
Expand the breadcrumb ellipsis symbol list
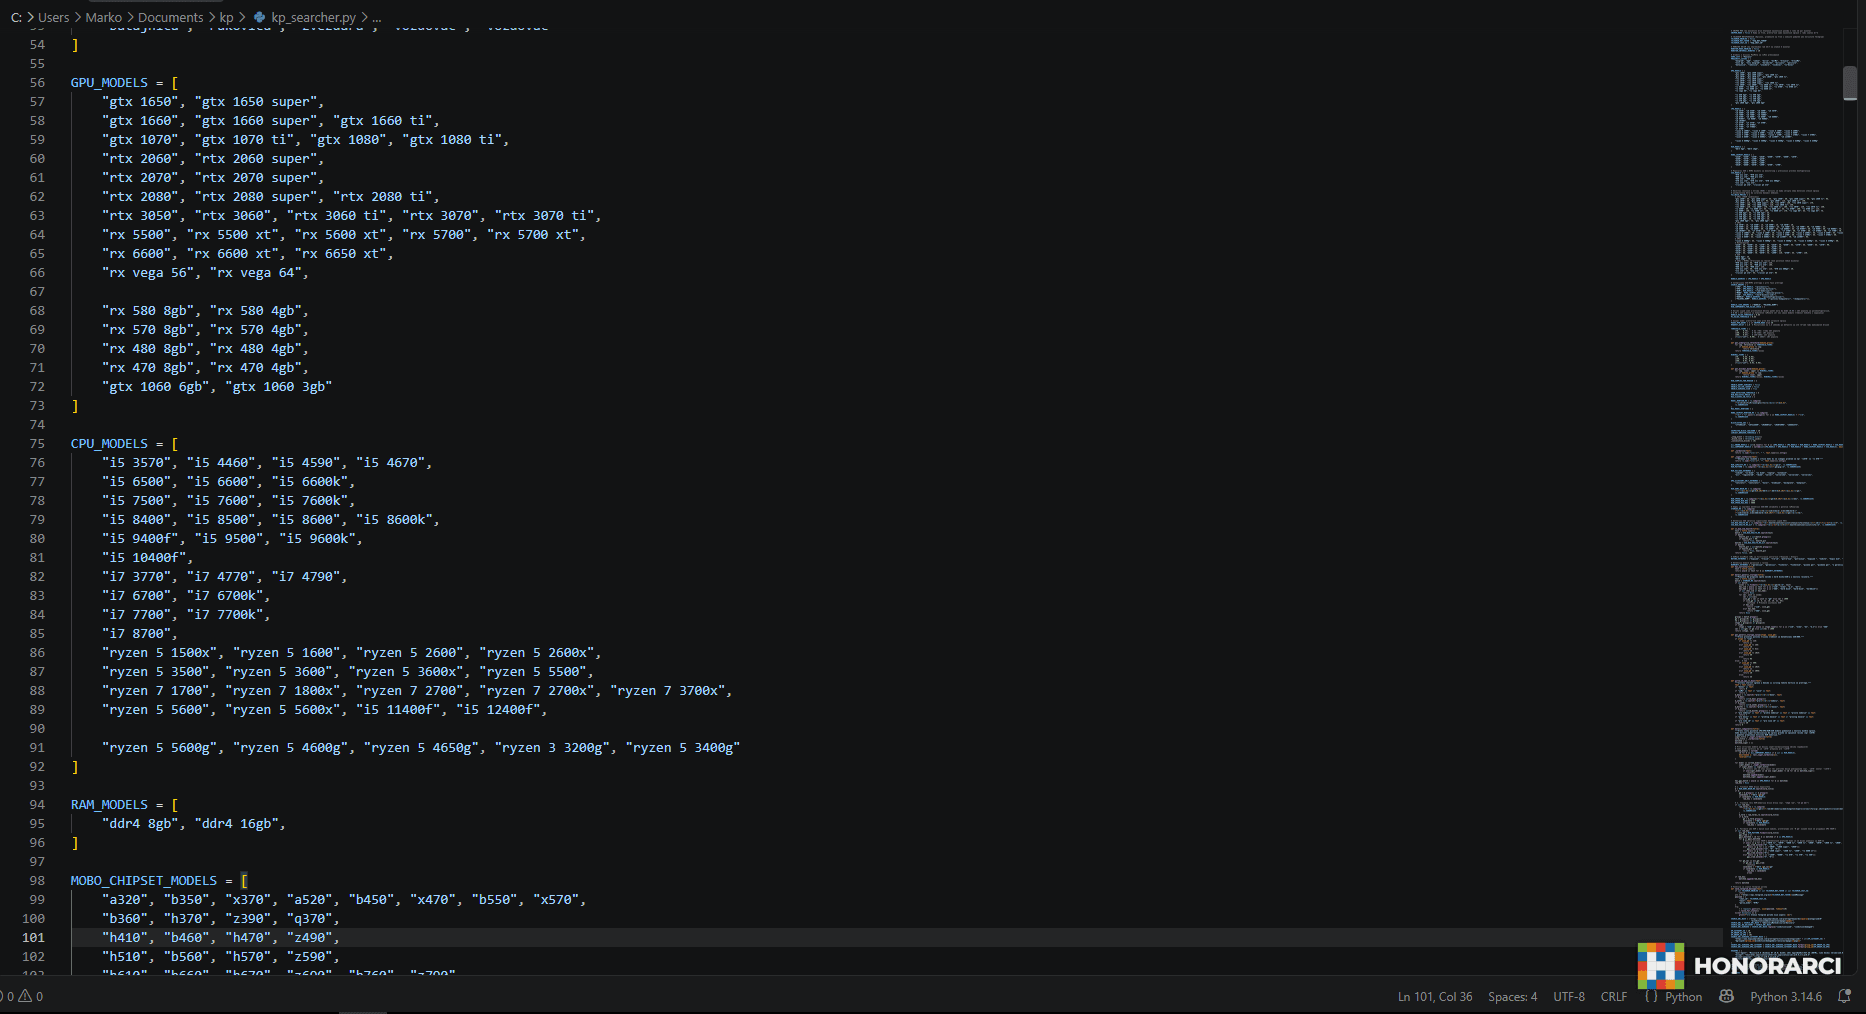tap(377, 17)
